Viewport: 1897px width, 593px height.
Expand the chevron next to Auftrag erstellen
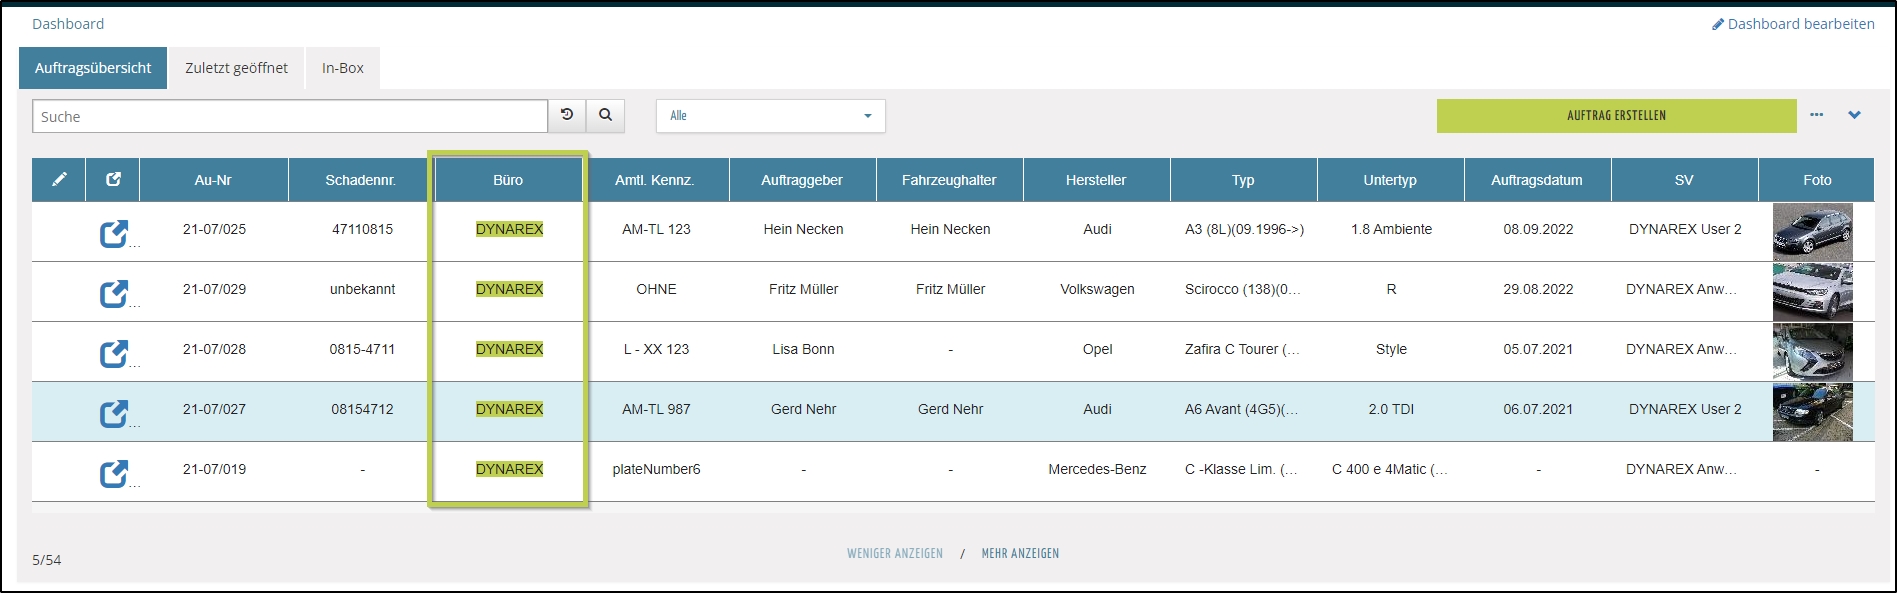[1854, 115]
